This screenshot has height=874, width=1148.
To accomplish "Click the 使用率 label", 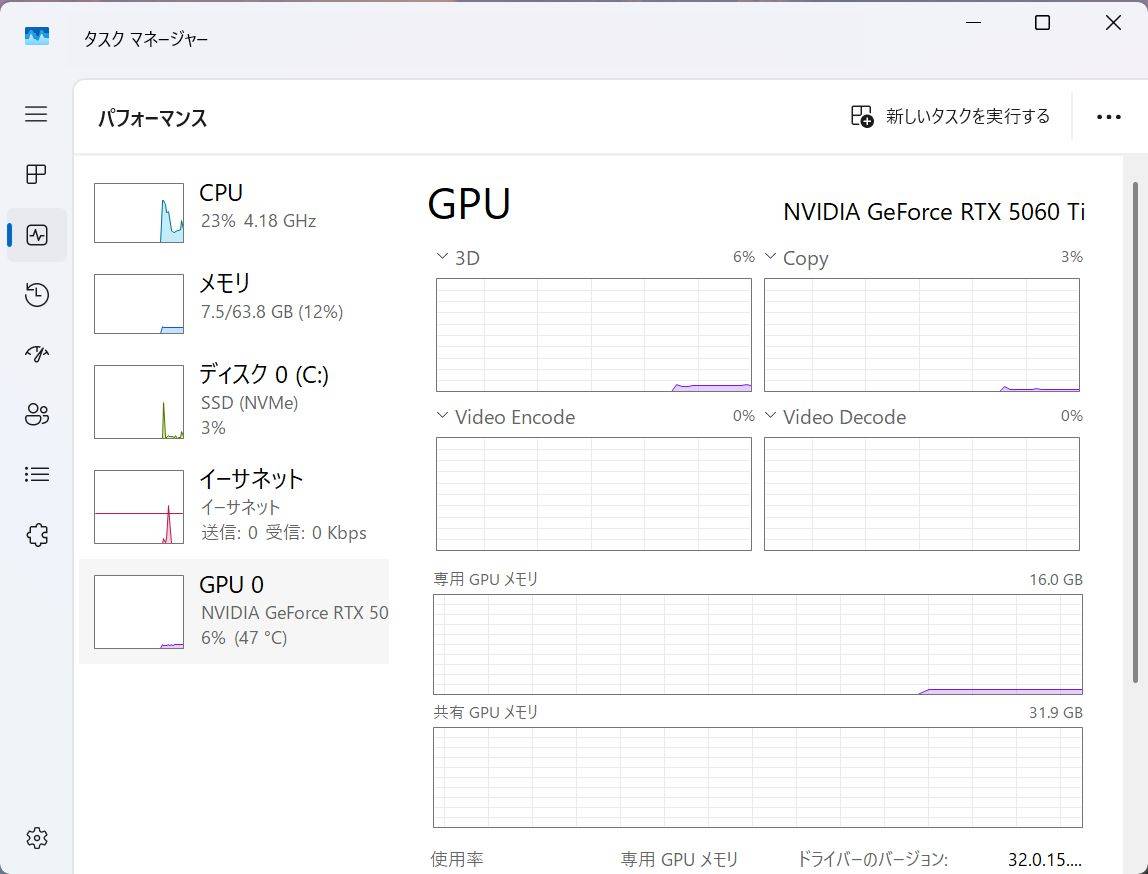I will [x=457, y=859].
